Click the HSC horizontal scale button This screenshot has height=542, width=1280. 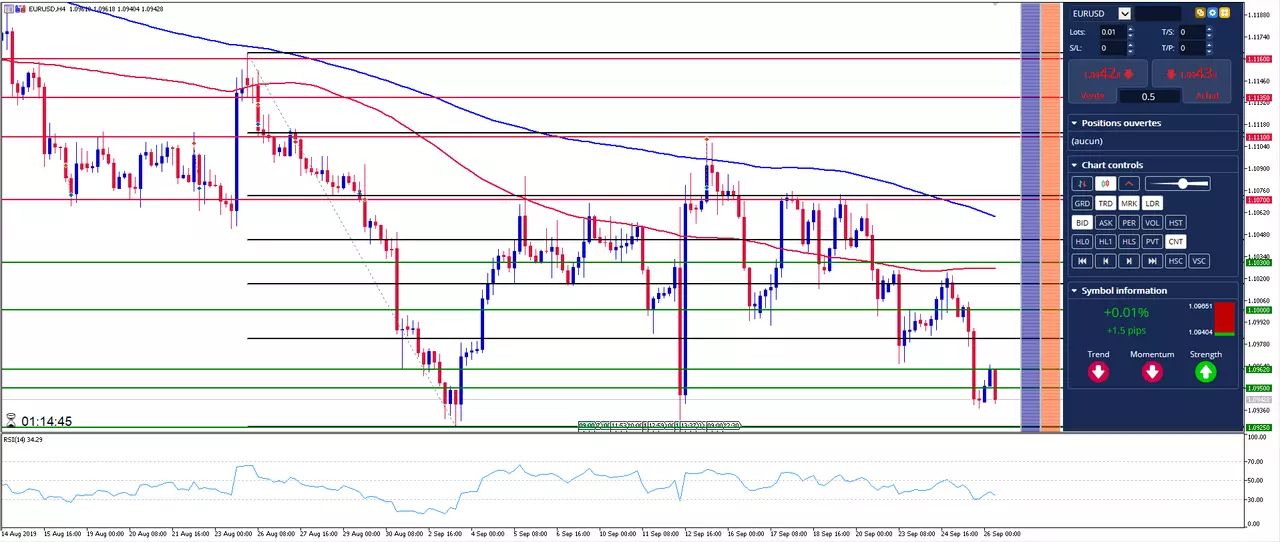(x=1176, y=261)
